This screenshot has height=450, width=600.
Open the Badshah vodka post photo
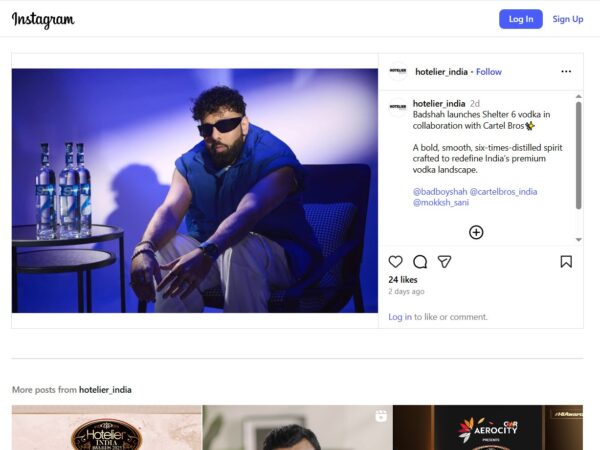pos(195,191)
